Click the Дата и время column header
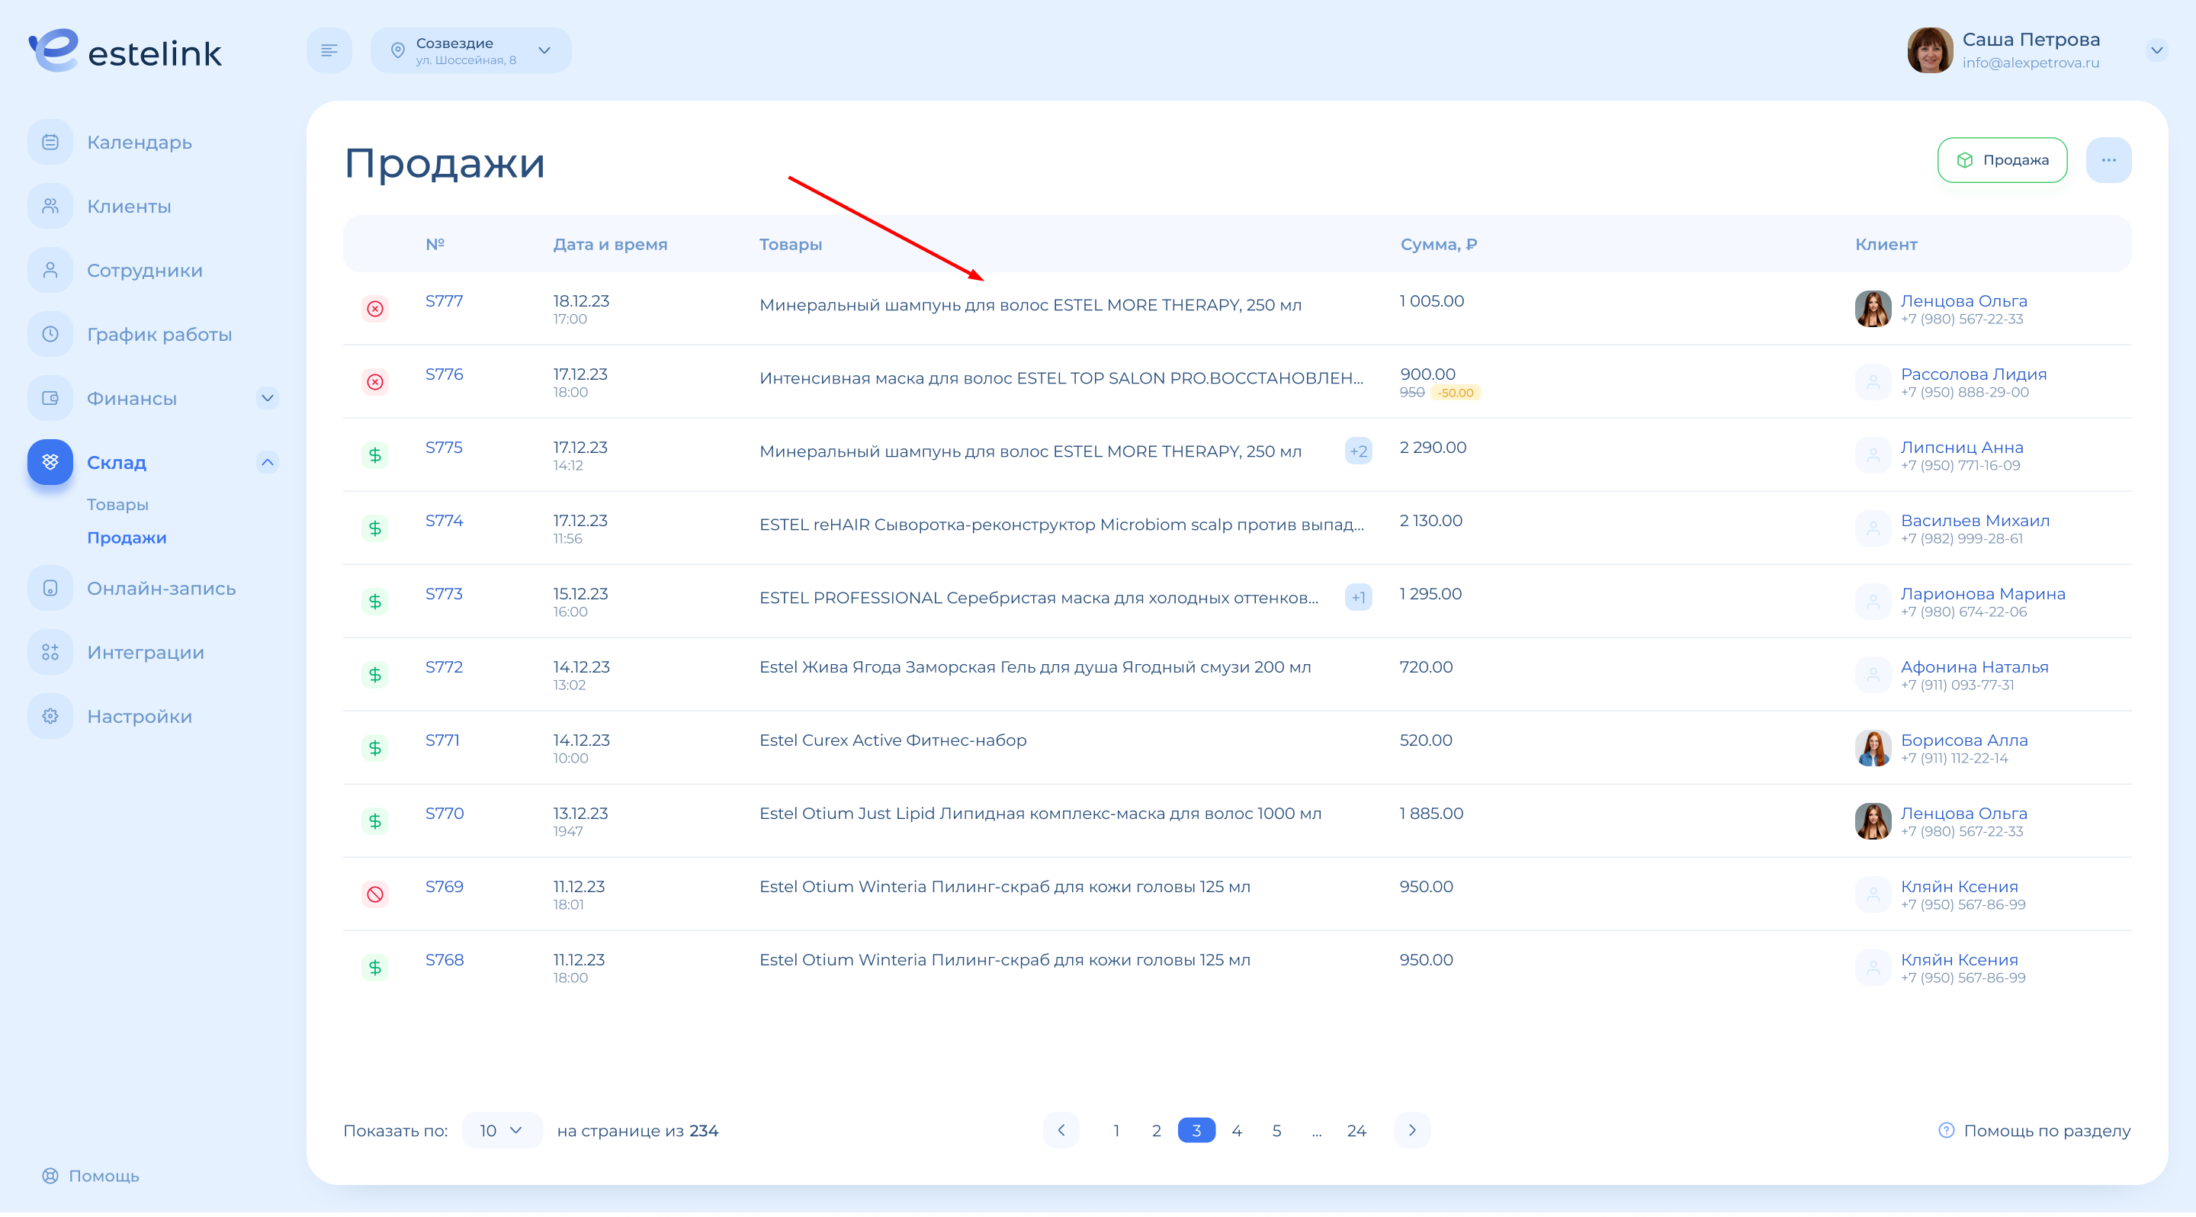 click(x=610, y=244)
